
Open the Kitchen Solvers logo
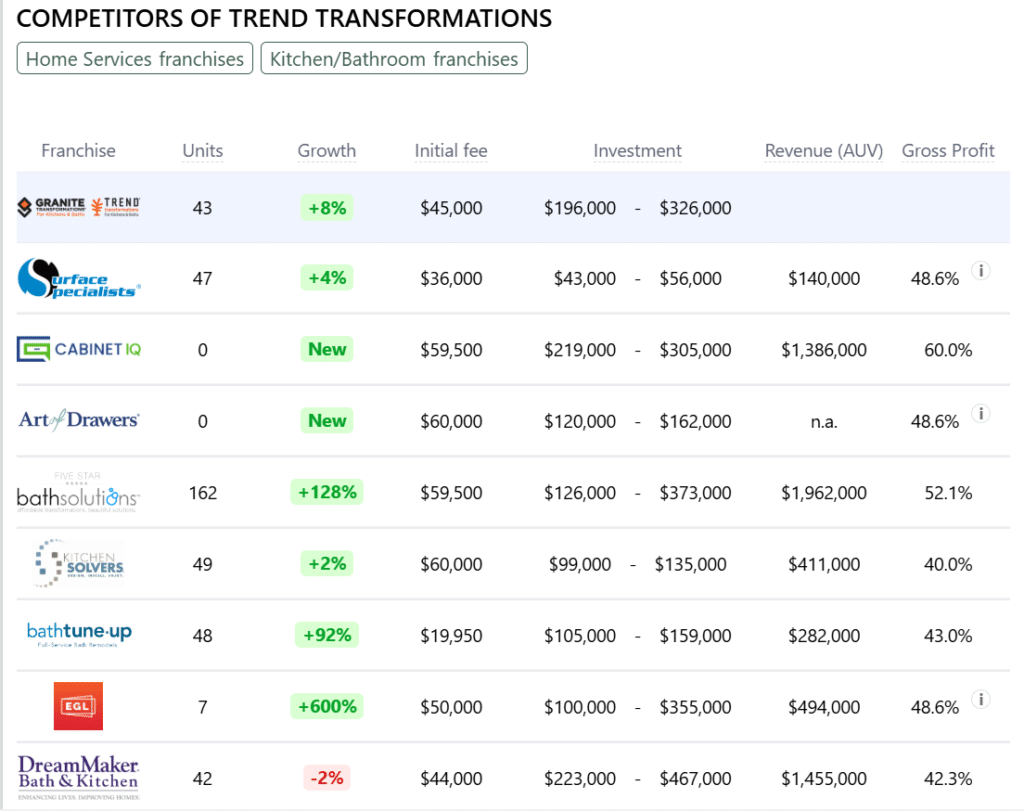point(78,564)
